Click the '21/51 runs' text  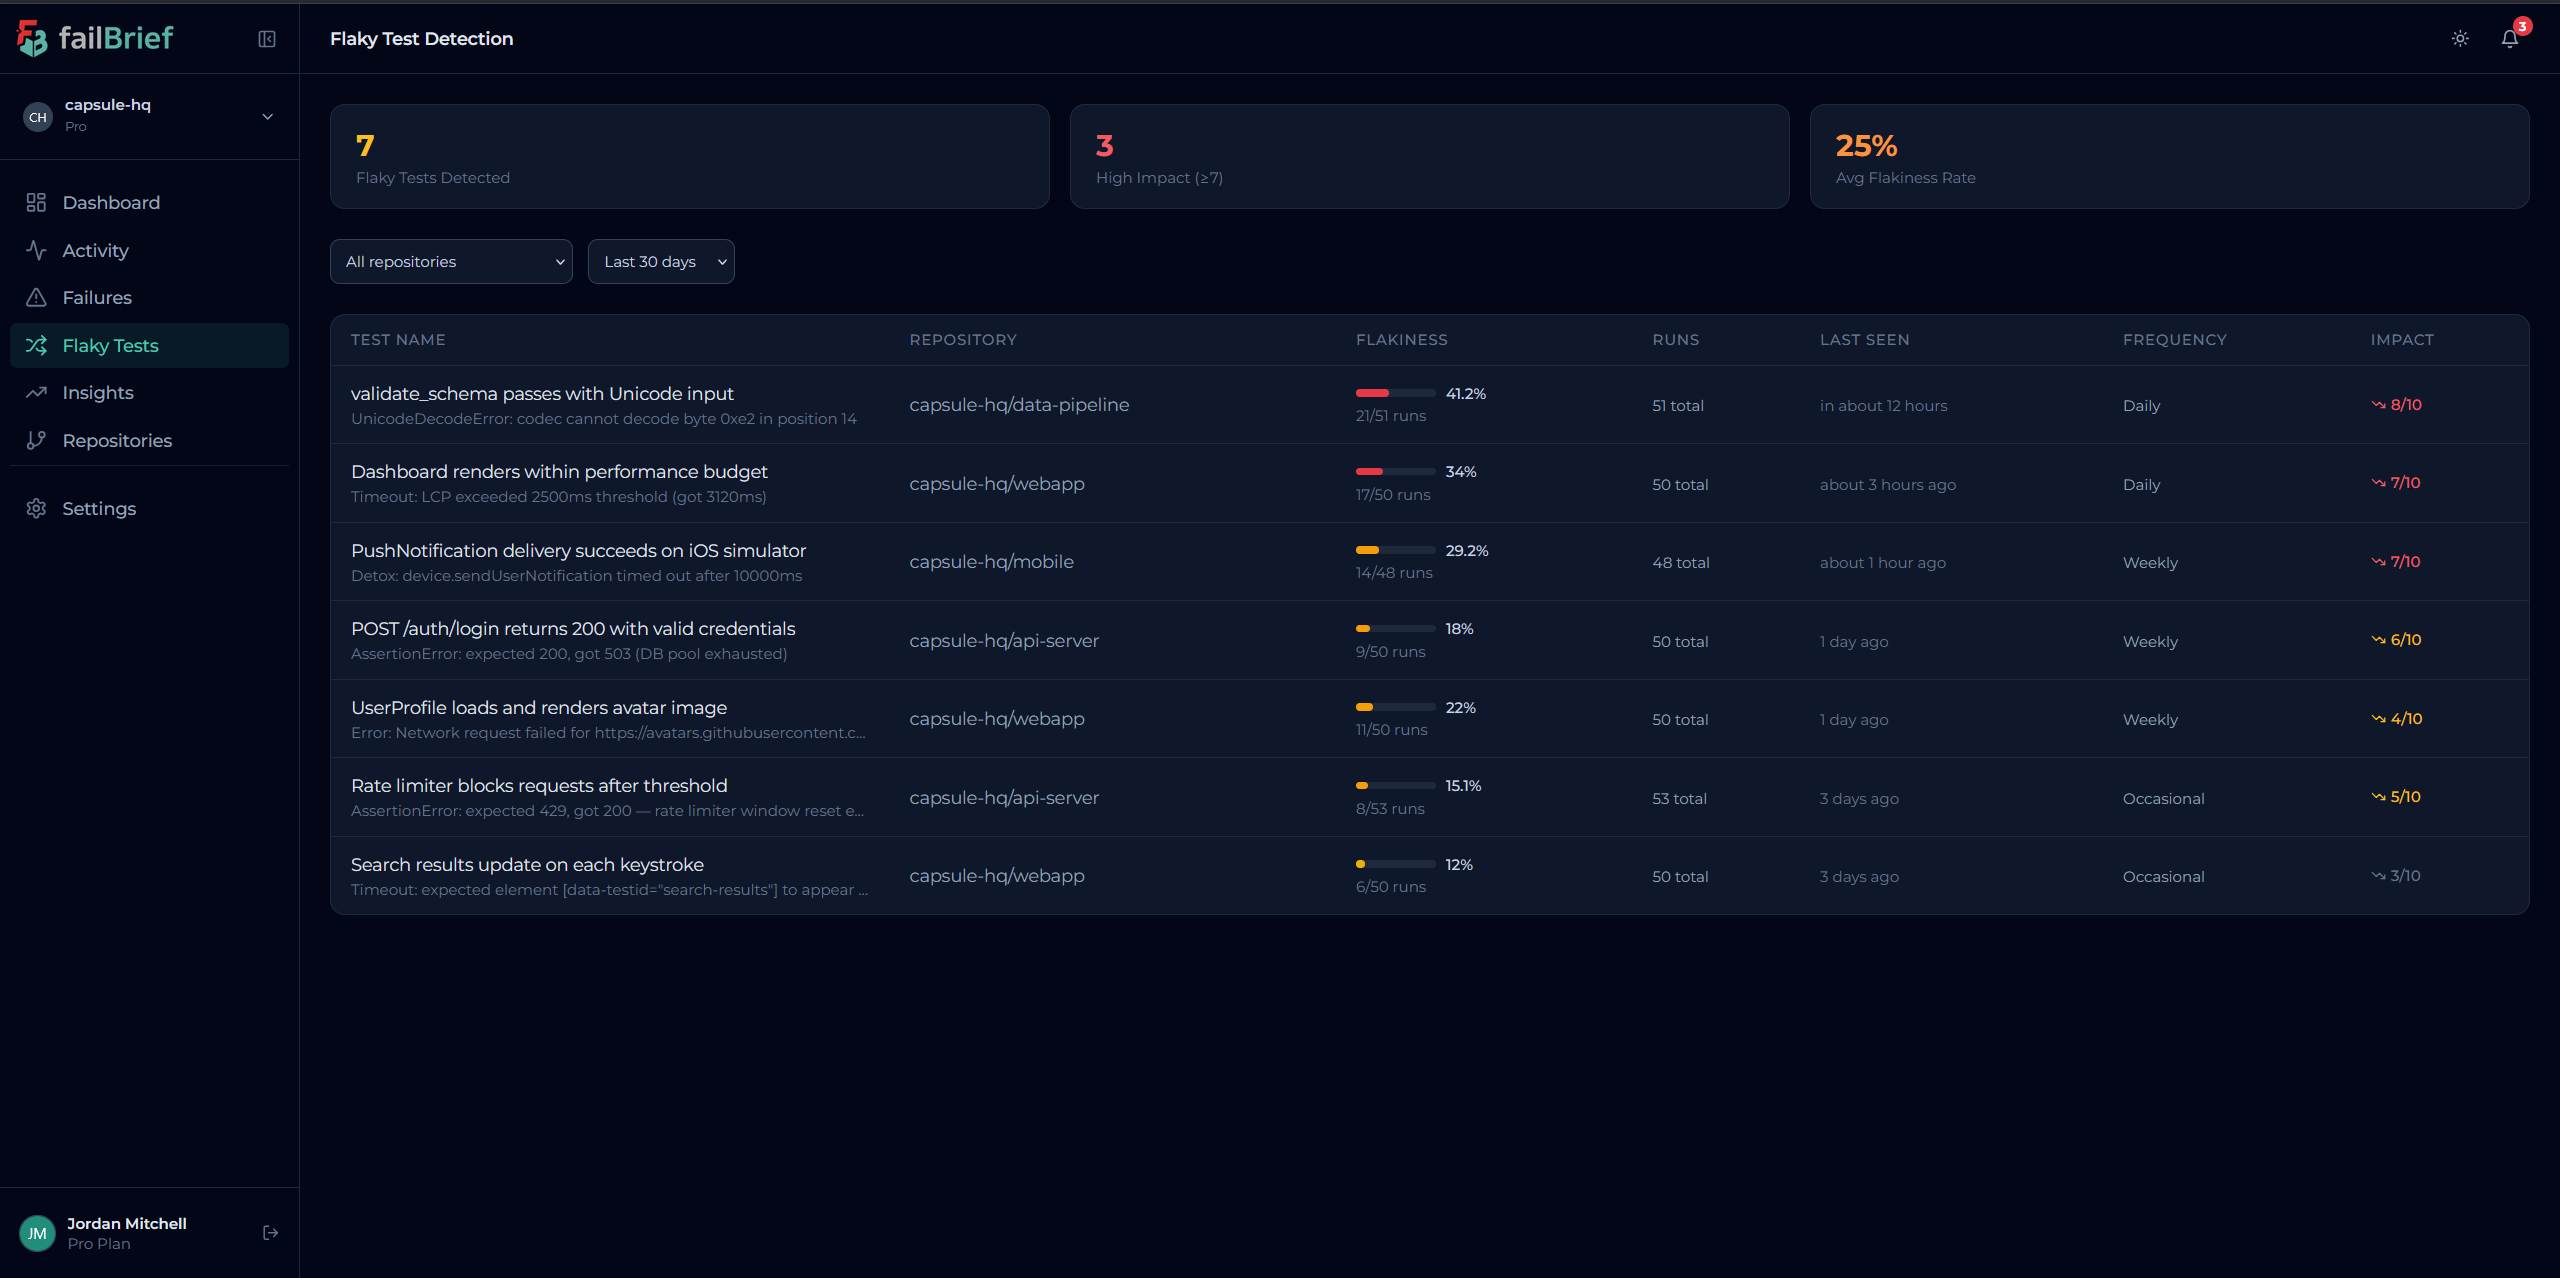[1391, 416]
